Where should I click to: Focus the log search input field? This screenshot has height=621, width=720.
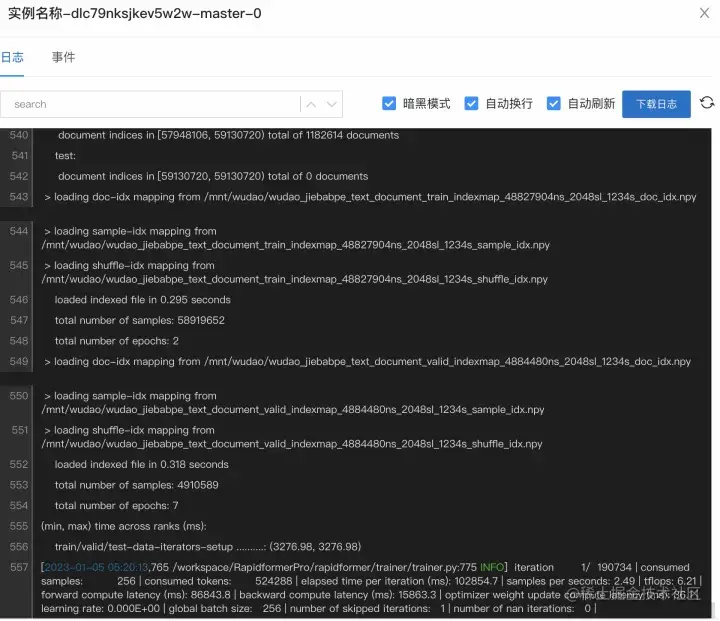tap(150, 104)
